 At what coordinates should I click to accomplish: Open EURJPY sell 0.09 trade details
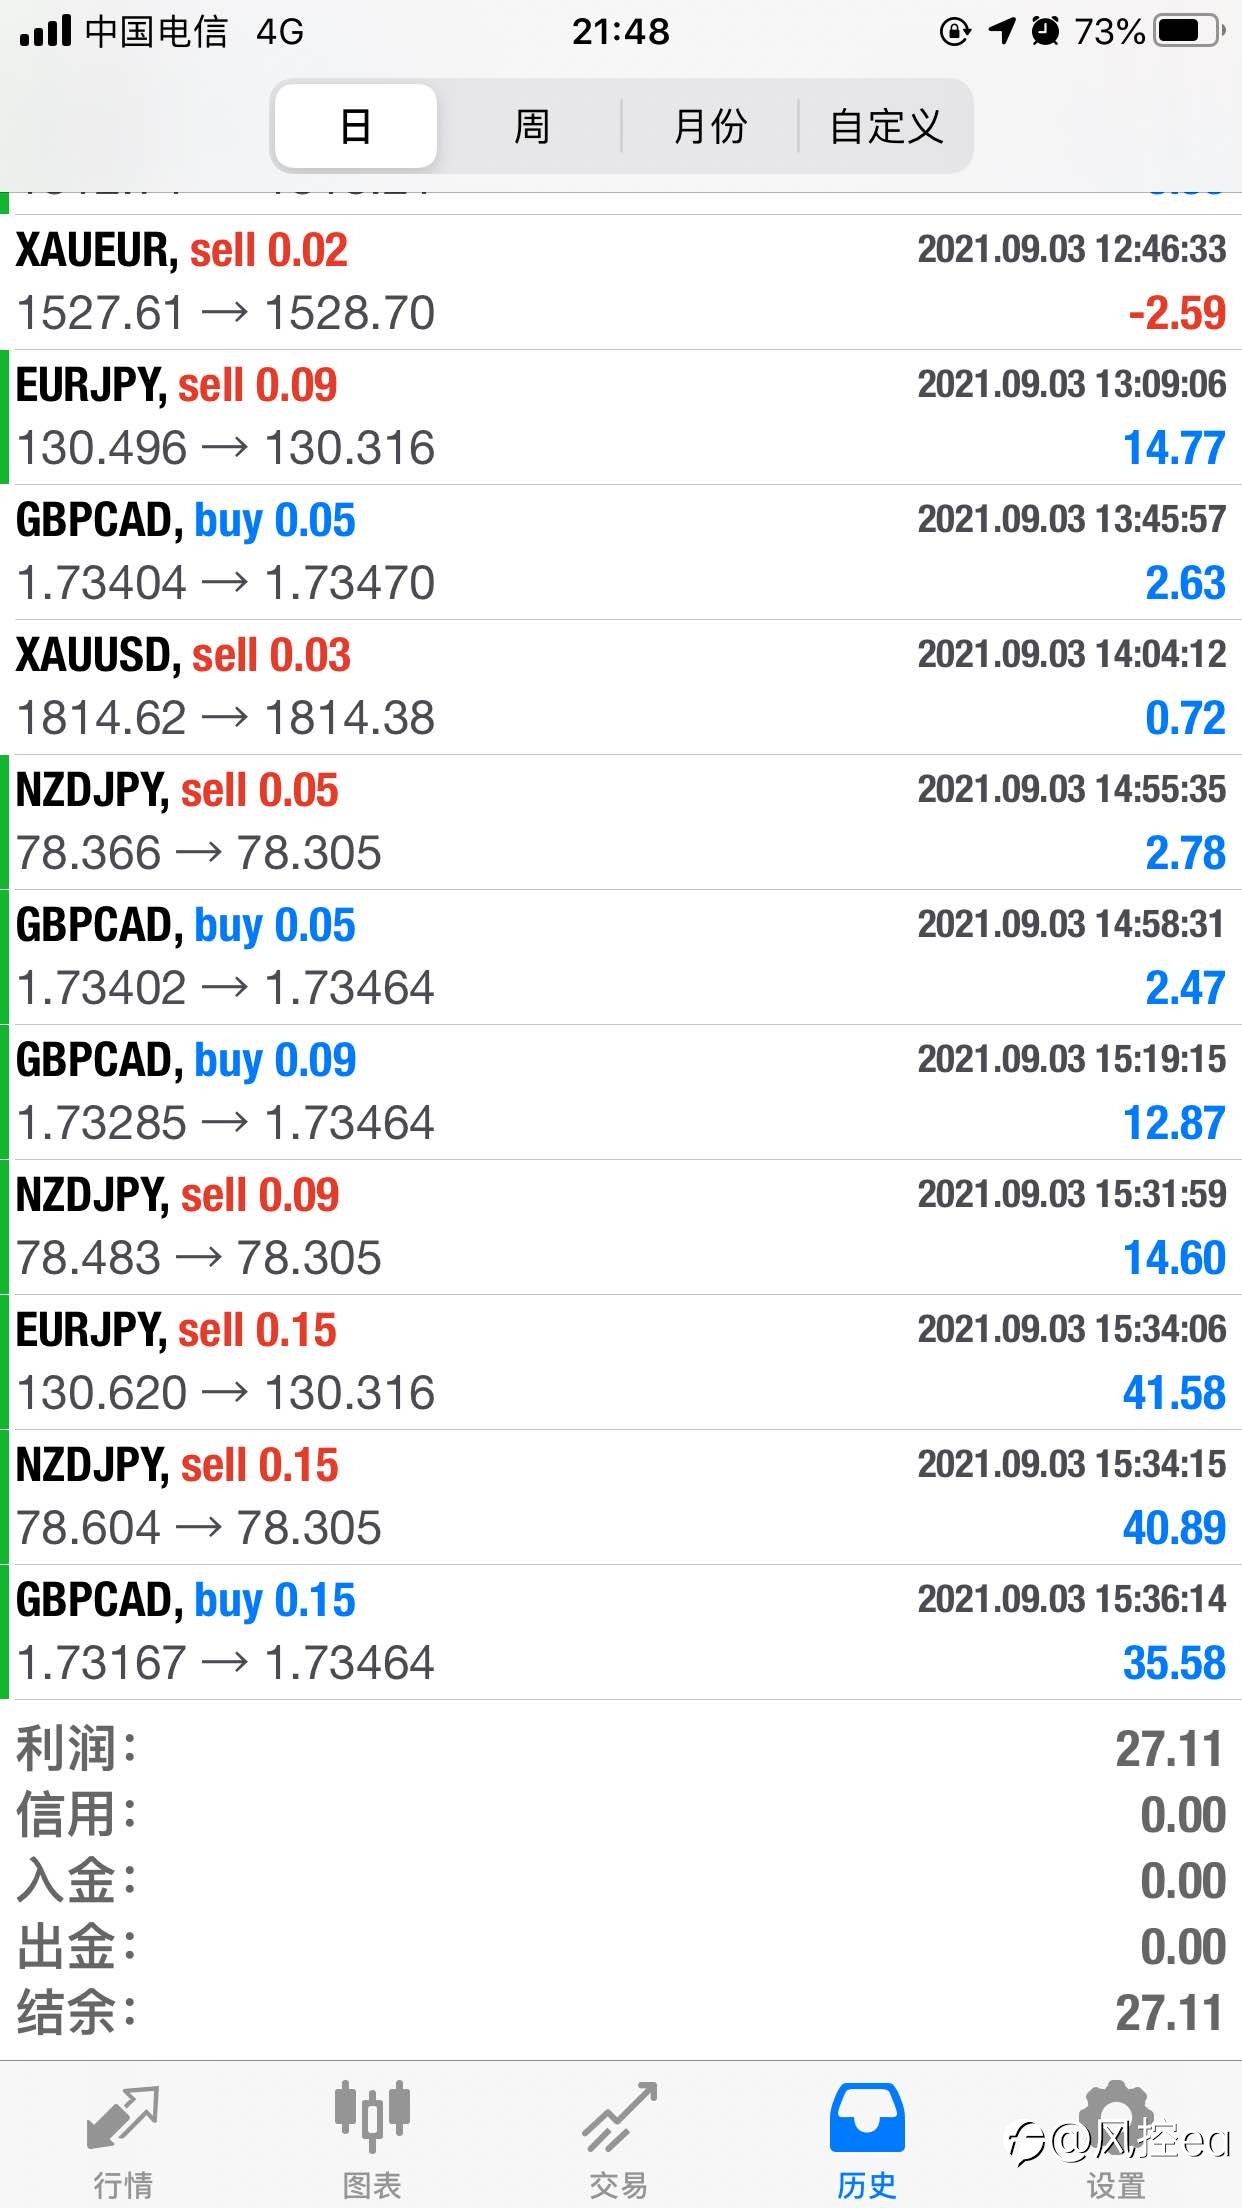(621, 417)
